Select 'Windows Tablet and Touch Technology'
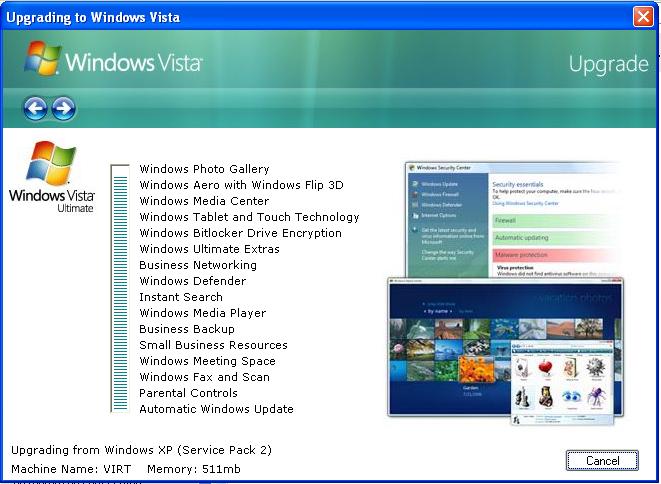This screenshot has height=484, width=661. [250, 217]
